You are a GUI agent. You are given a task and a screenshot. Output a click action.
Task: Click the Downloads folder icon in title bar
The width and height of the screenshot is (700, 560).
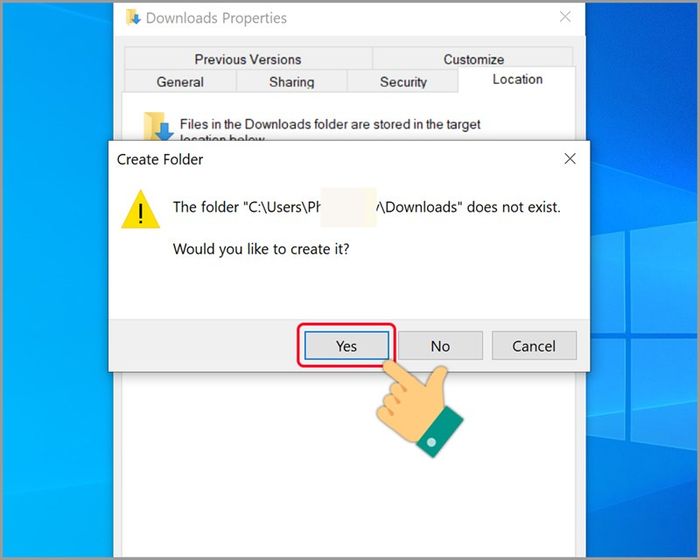[133, 17]
